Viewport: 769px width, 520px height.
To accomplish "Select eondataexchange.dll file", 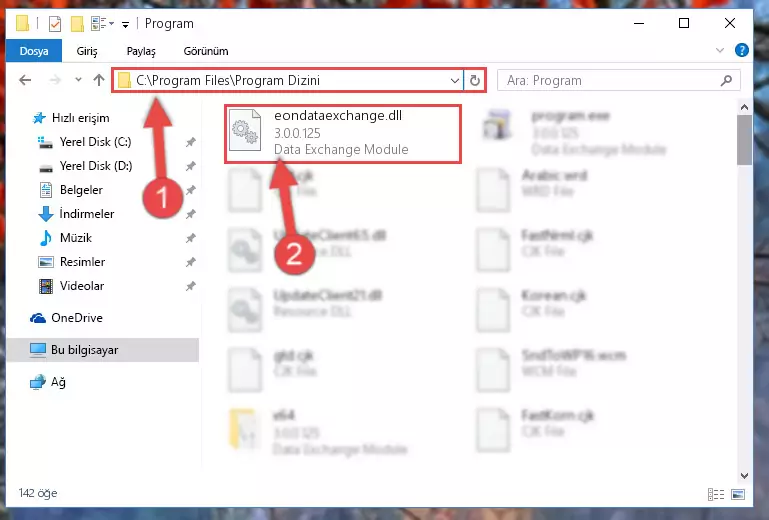I will [343, 133].
